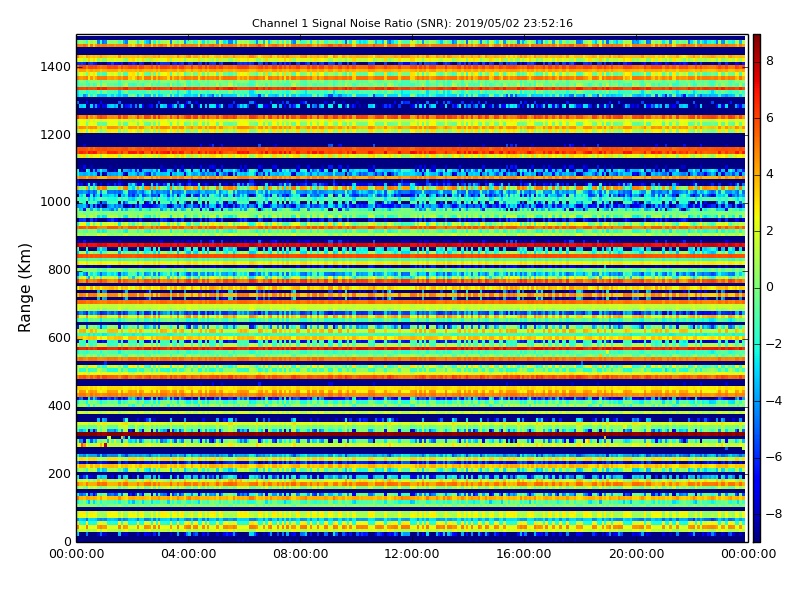Click the colorbar tick label 8
The image size is (800, 600).
coord(770,61)
